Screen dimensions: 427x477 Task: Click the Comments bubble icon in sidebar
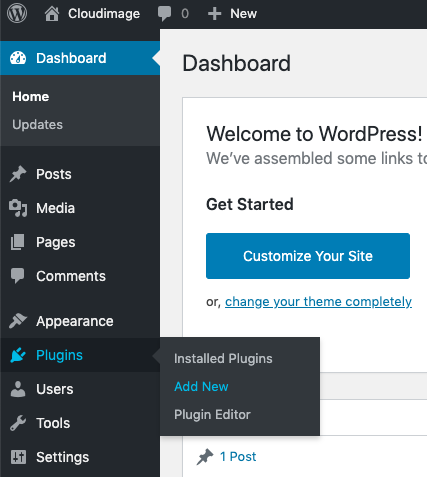17,276
